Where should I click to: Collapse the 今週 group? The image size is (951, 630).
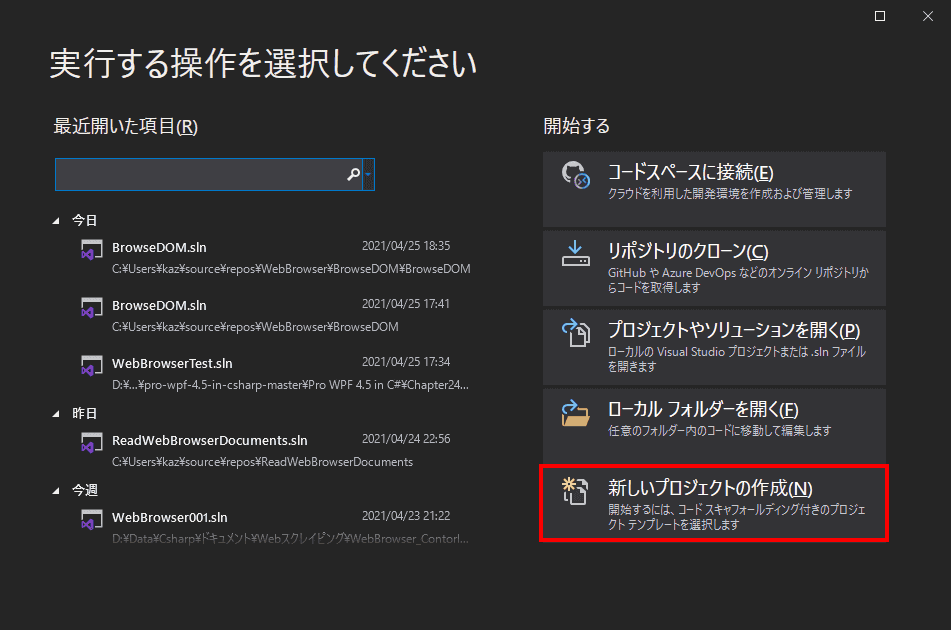(x=56, y=491)
